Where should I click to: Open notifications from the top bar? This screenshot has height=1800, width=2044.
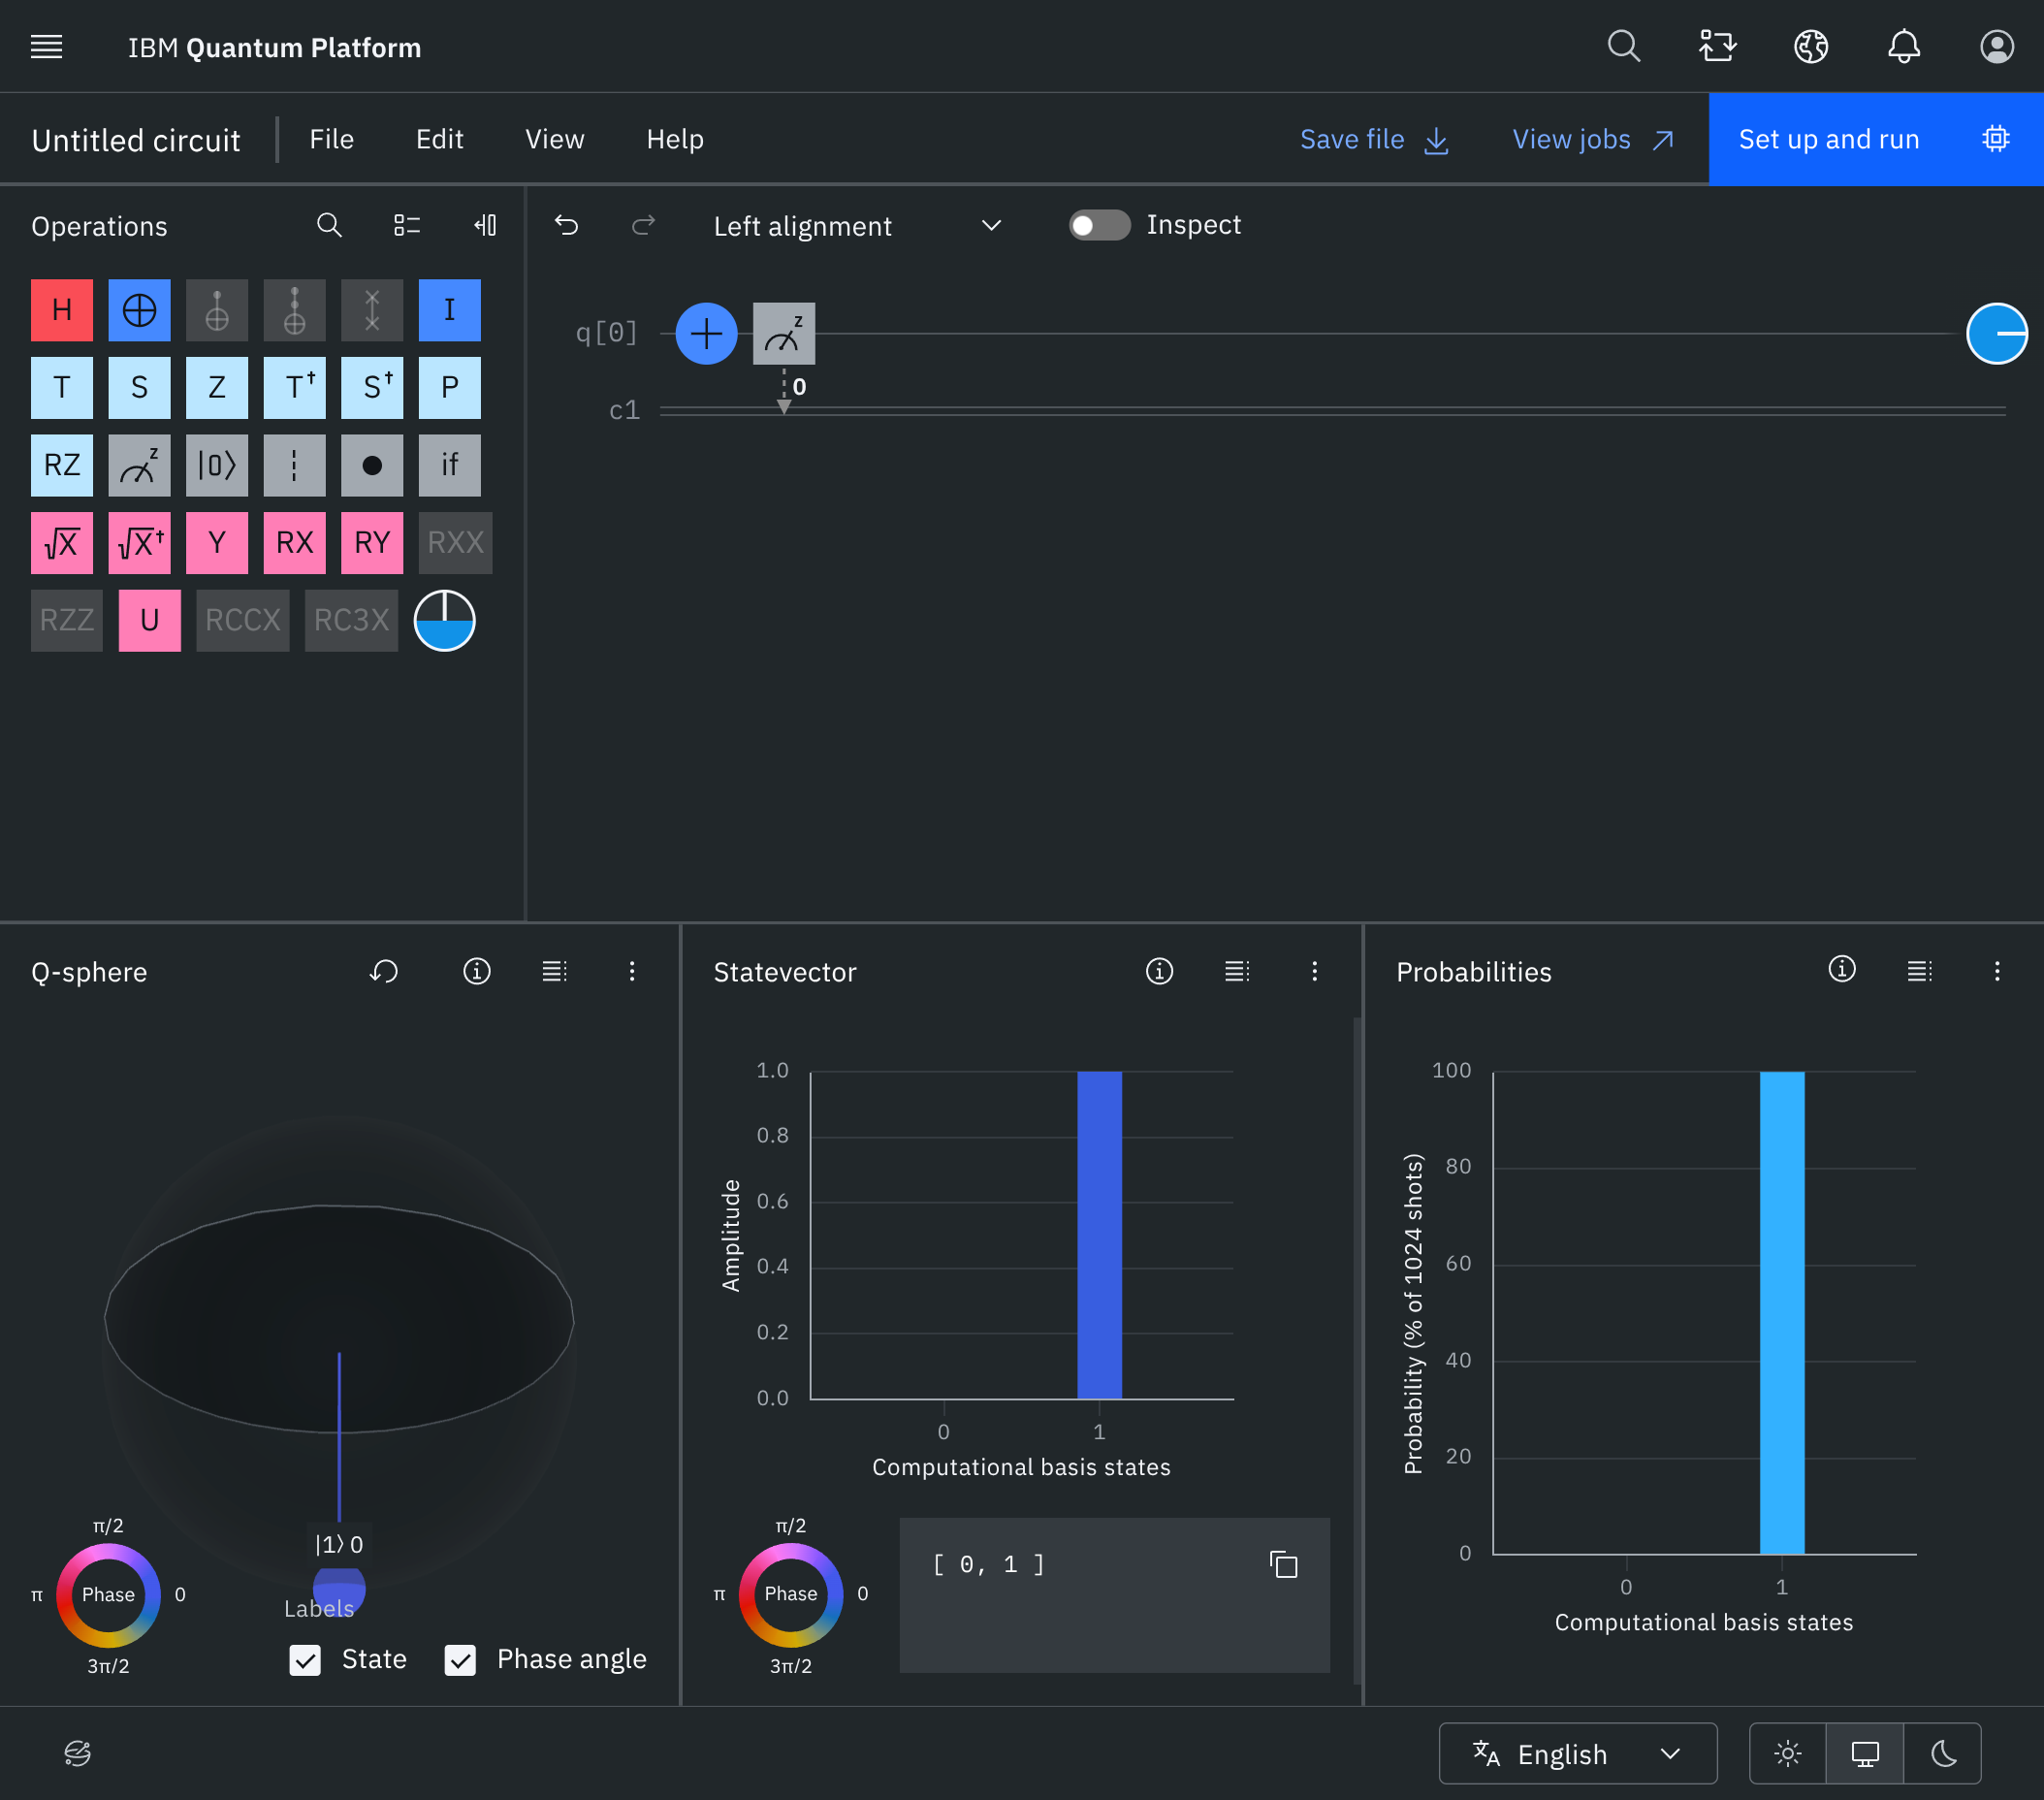(1903, 46)
